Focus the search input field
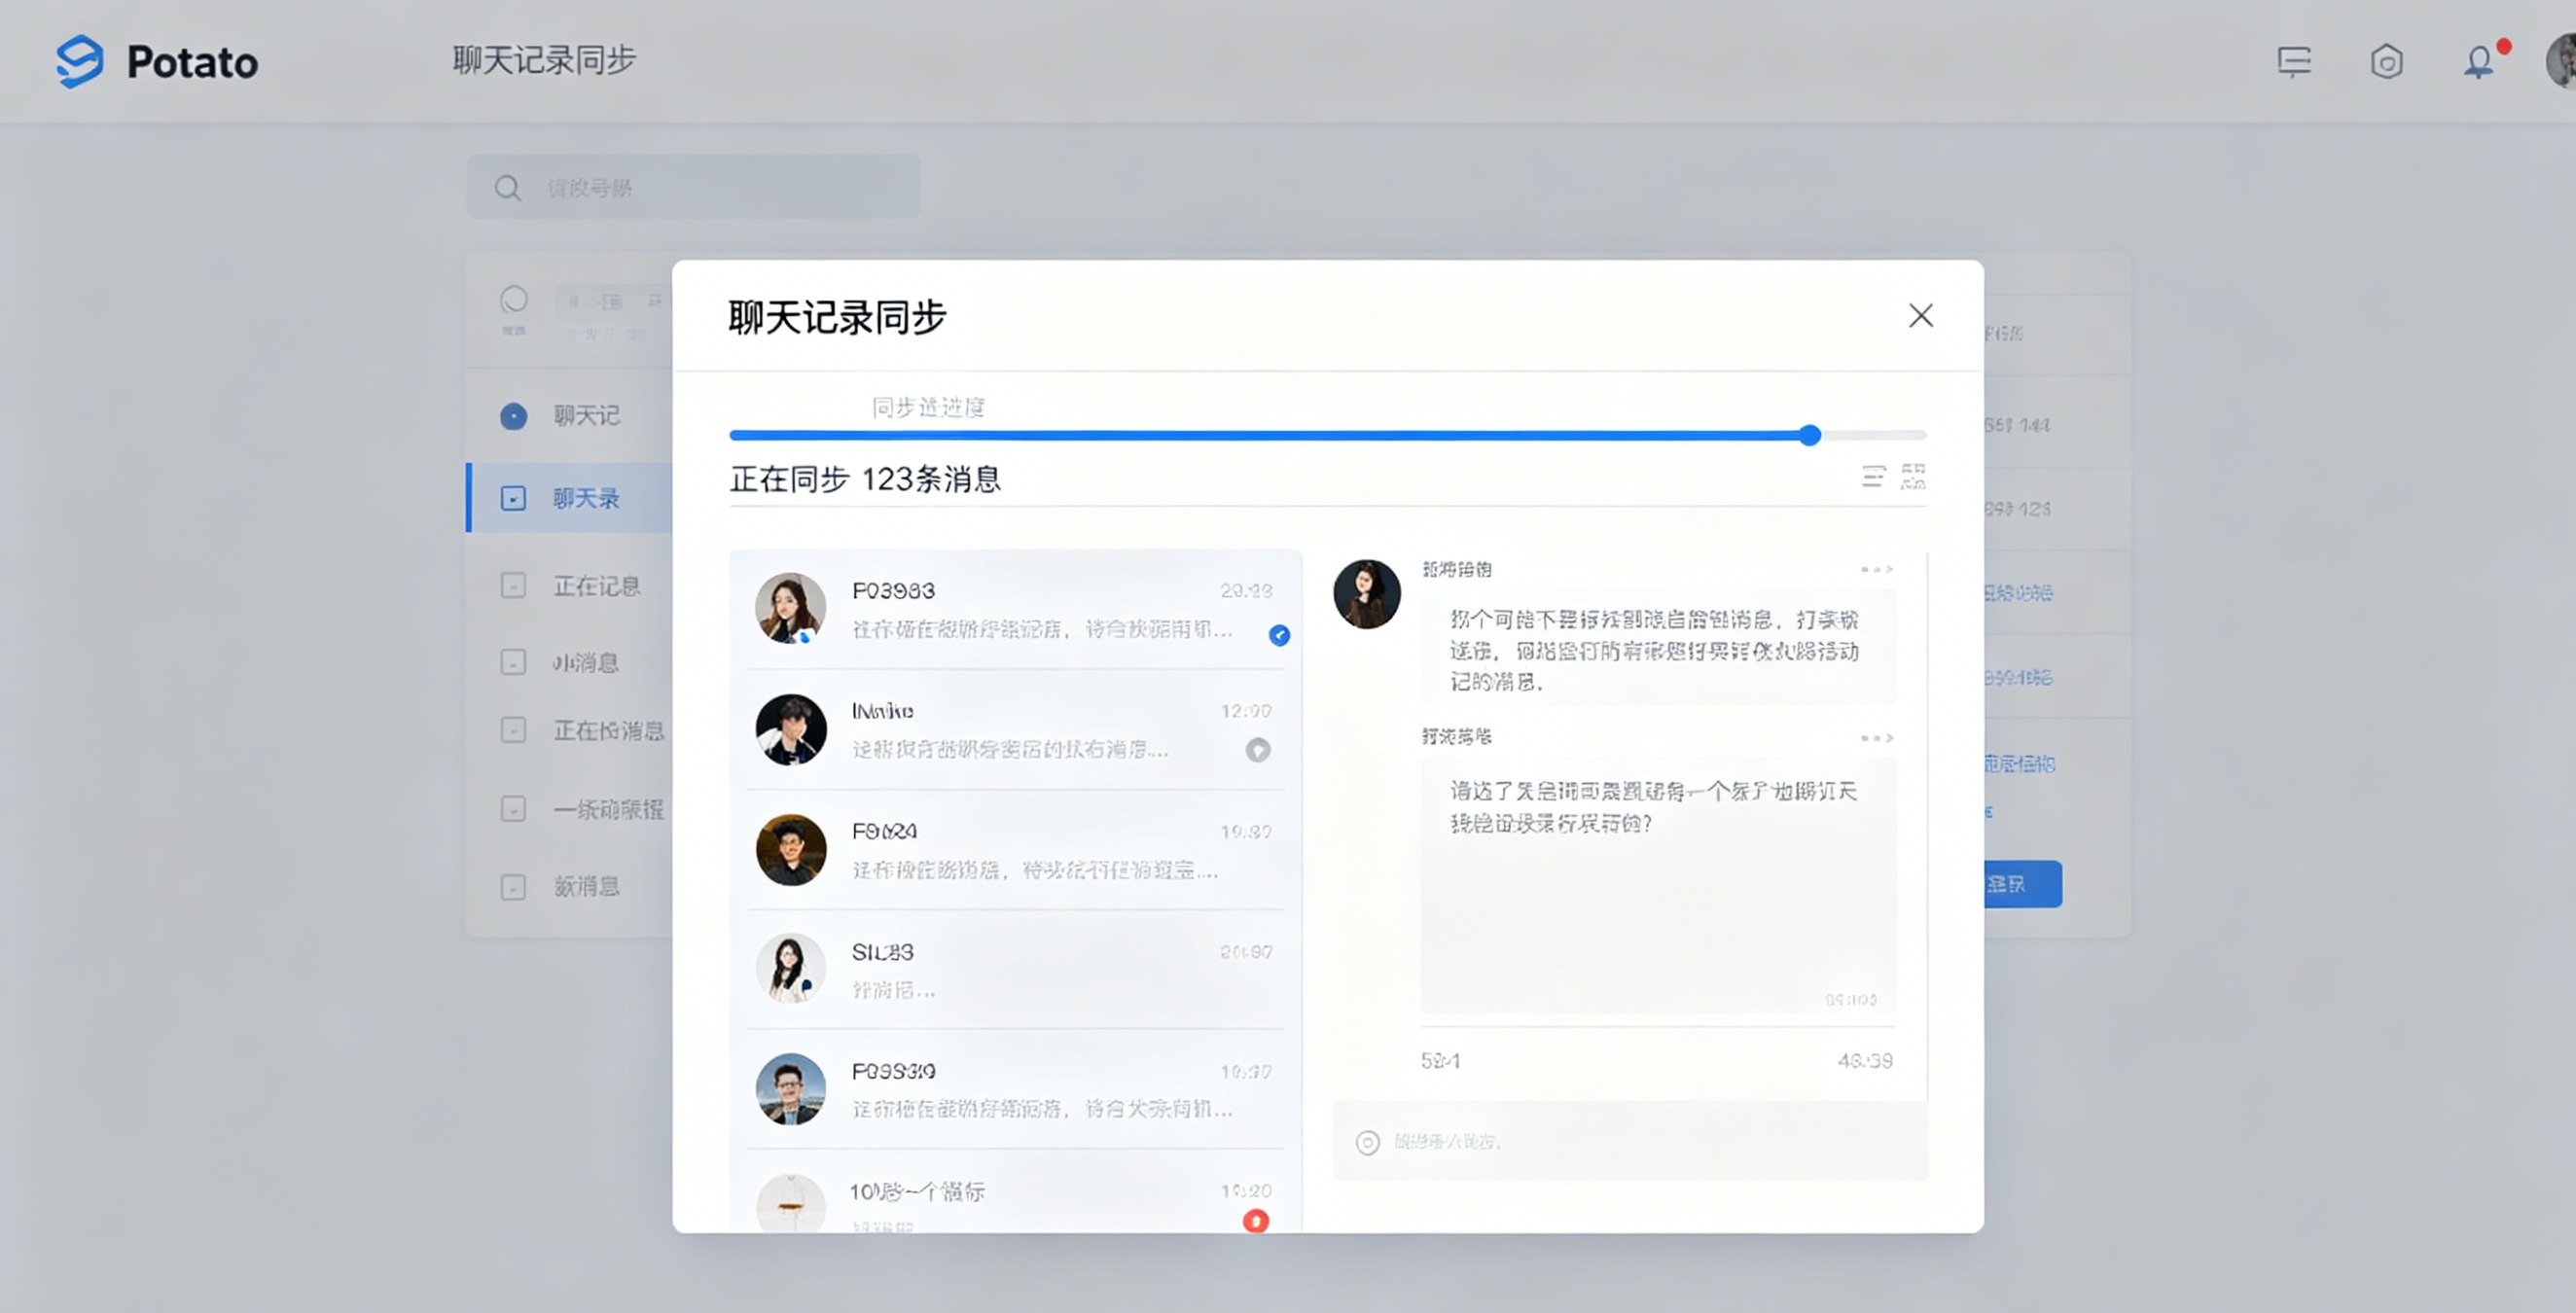 click(x=693, y=187)
